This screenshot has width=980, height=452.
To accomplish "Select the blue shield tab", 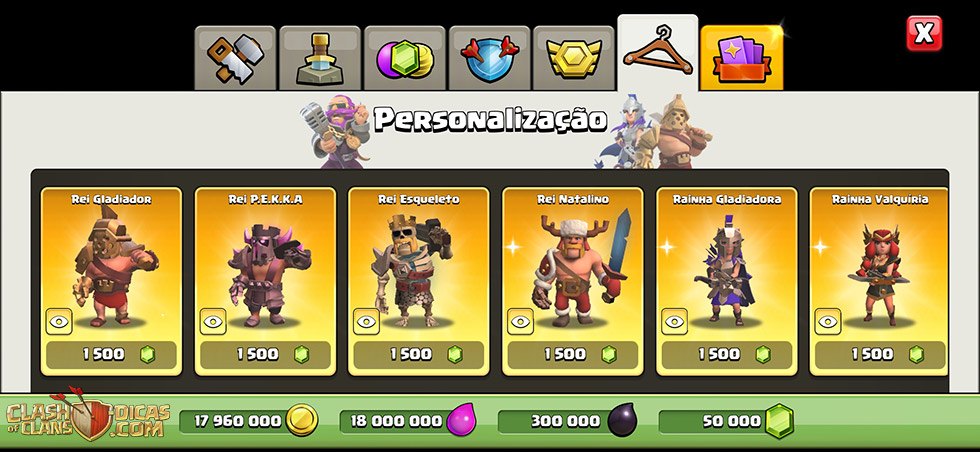I will pyautogui.click(x=489, y=58).
